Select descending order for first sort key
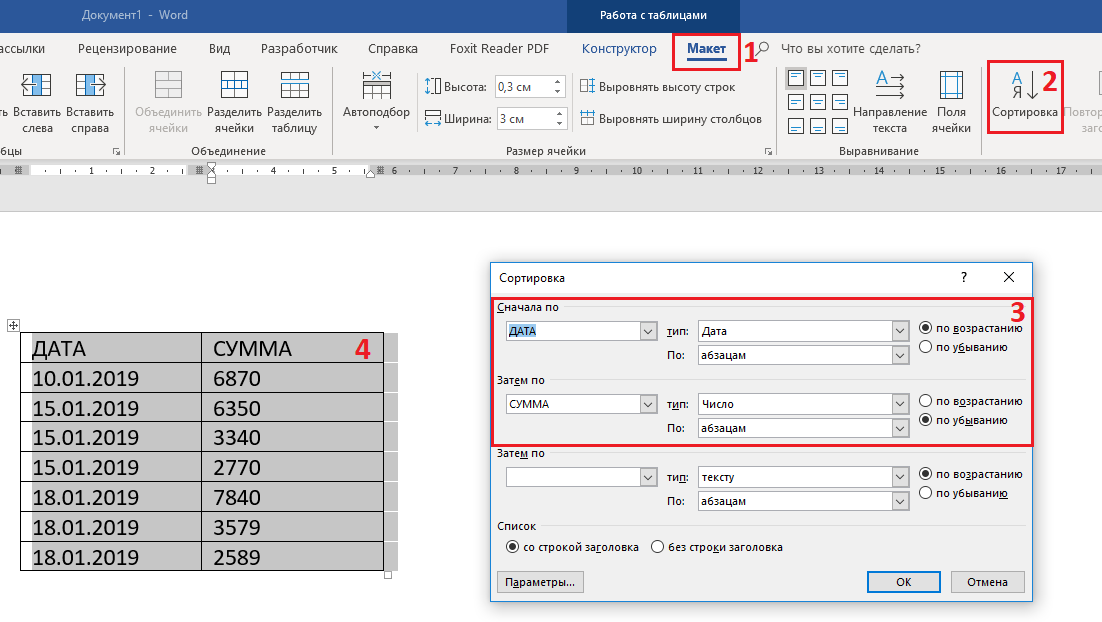Viewport: 1102px width, 622px height. 925,347
